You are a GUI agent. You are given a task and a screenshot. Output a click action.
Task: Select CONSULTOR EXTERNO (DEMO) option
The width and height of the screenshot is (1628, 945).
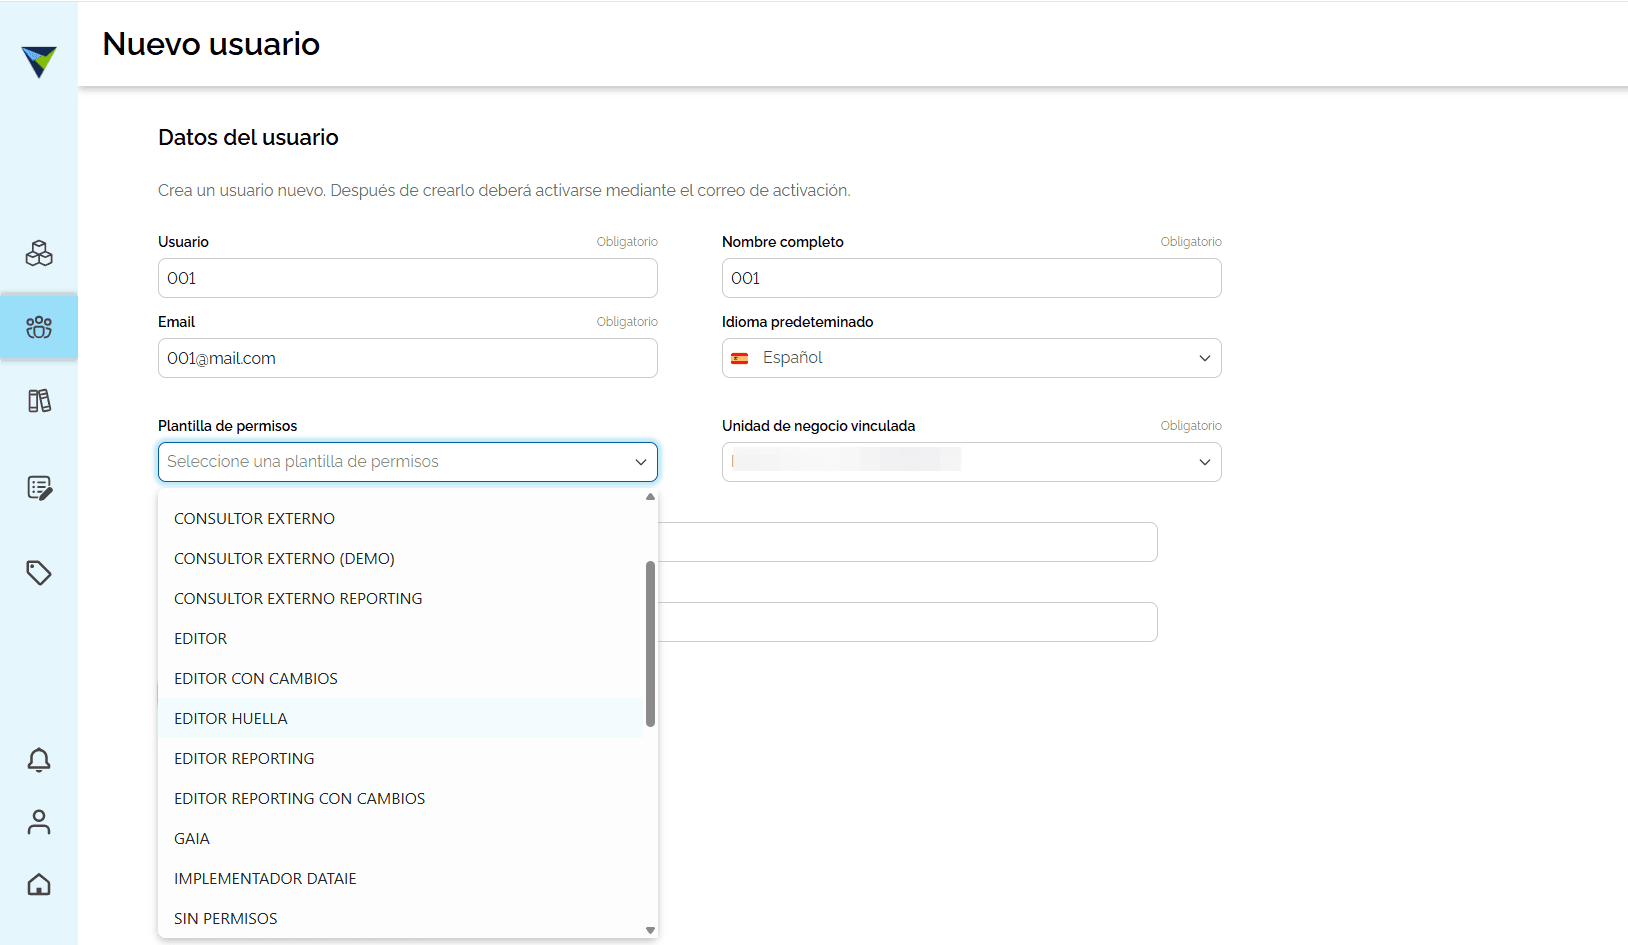point(400,558)
